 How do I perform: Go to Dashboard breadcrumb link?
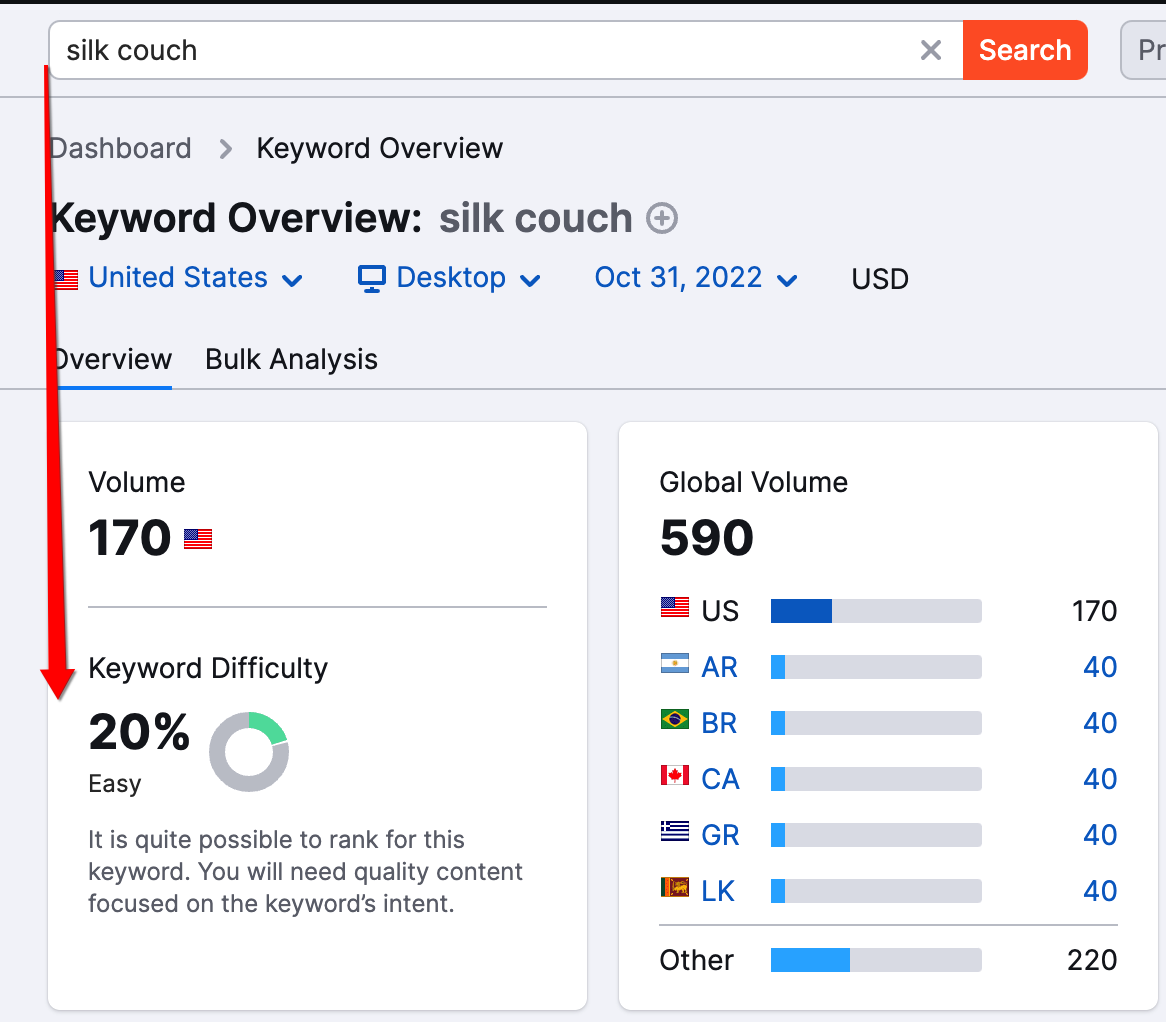[x=121, y=149]
